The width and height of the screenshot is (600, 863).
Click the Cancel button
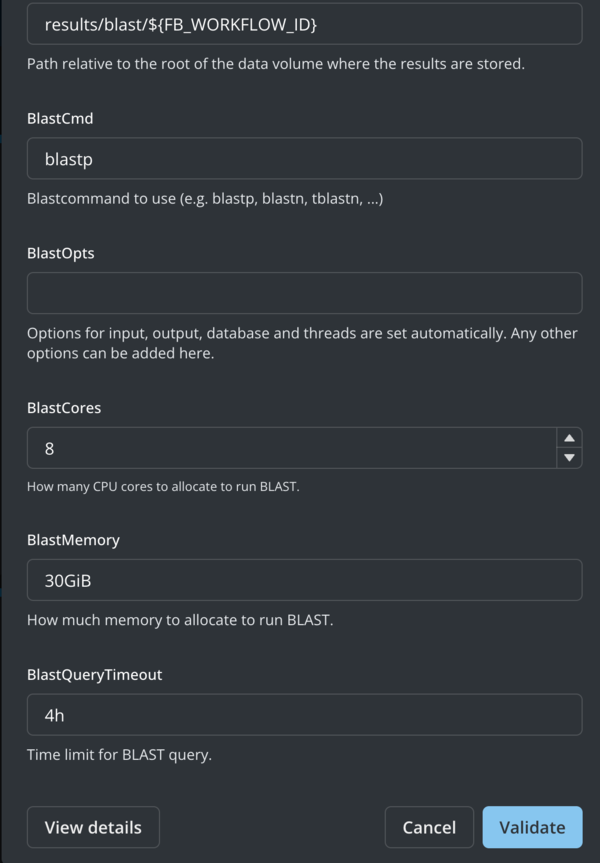429,827
